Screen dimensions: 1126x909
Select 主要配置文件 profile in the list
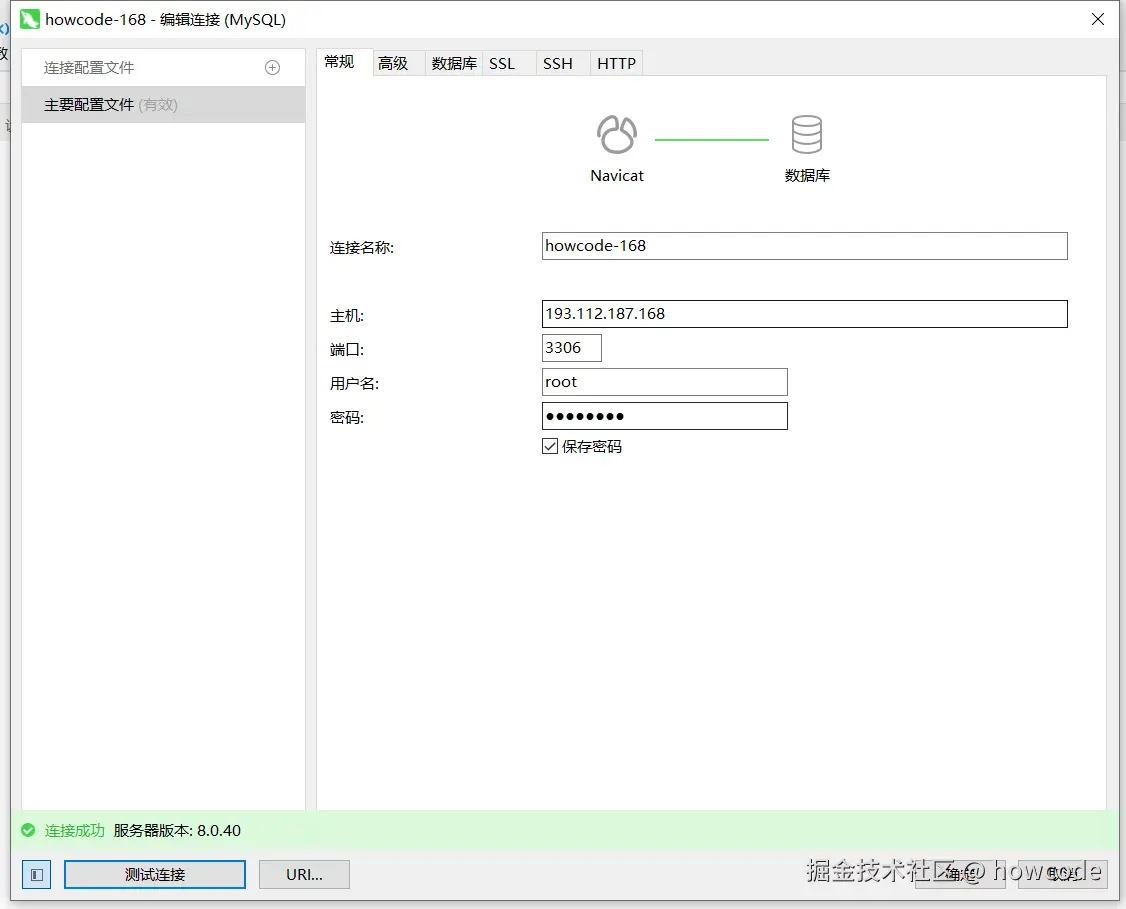(164, 105)
